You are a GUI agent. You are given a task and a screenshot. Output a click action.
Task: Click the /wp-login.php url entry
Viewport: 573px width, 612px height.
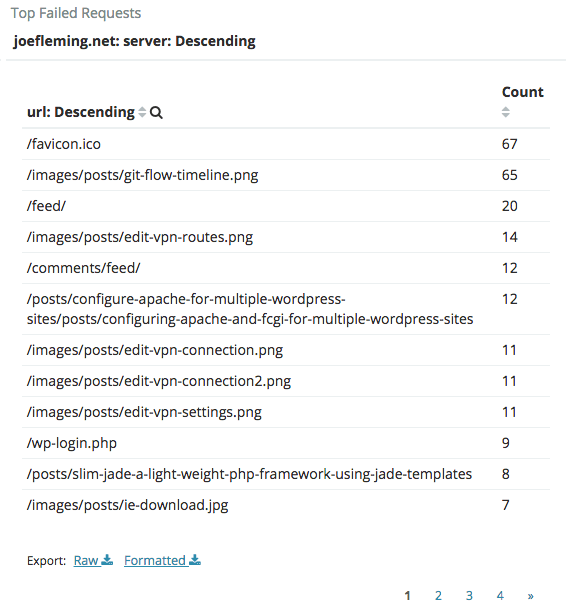point(71,443)
